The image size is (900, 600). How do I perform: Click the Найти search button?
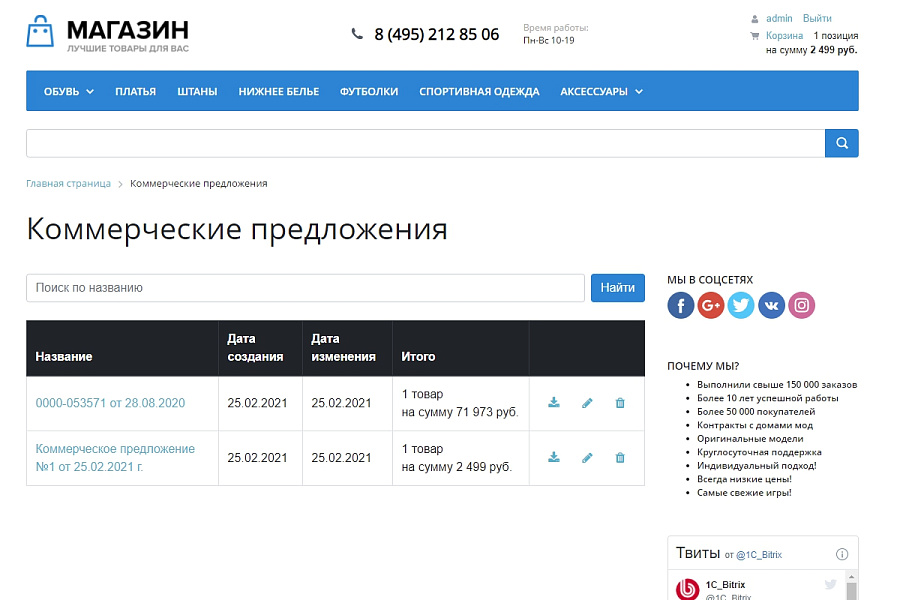[x=618, y=287]
